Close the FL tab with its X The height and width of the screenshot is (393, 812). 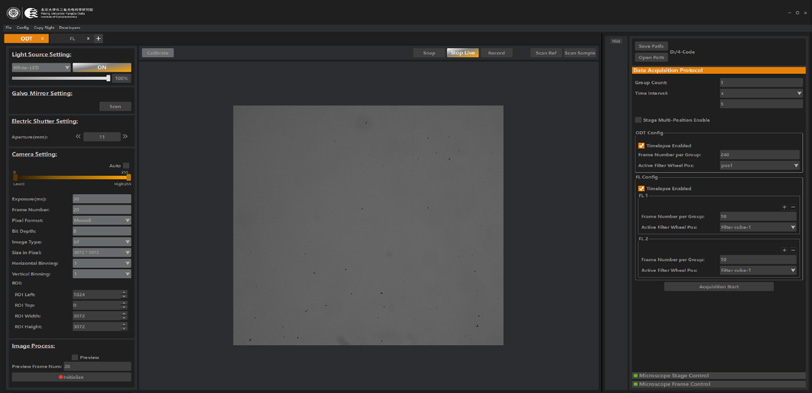(88, 39)
